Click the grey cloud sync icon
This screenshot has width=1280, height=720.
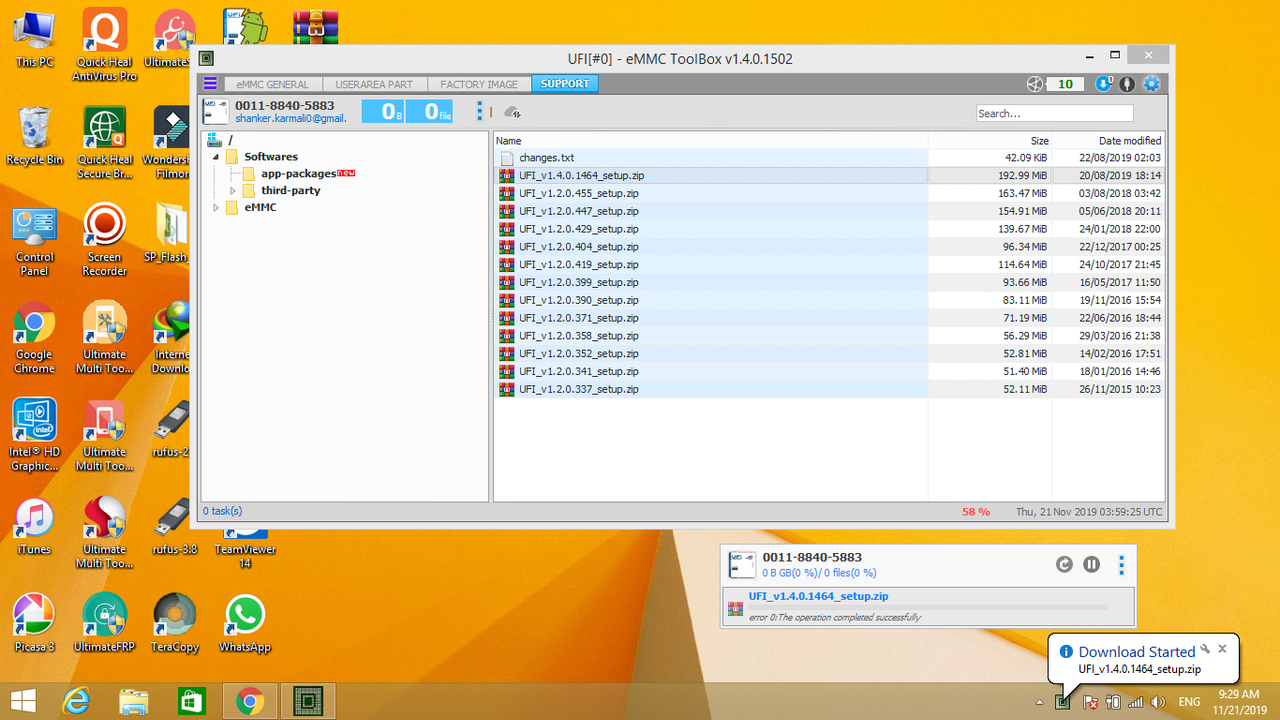(512, 112)
